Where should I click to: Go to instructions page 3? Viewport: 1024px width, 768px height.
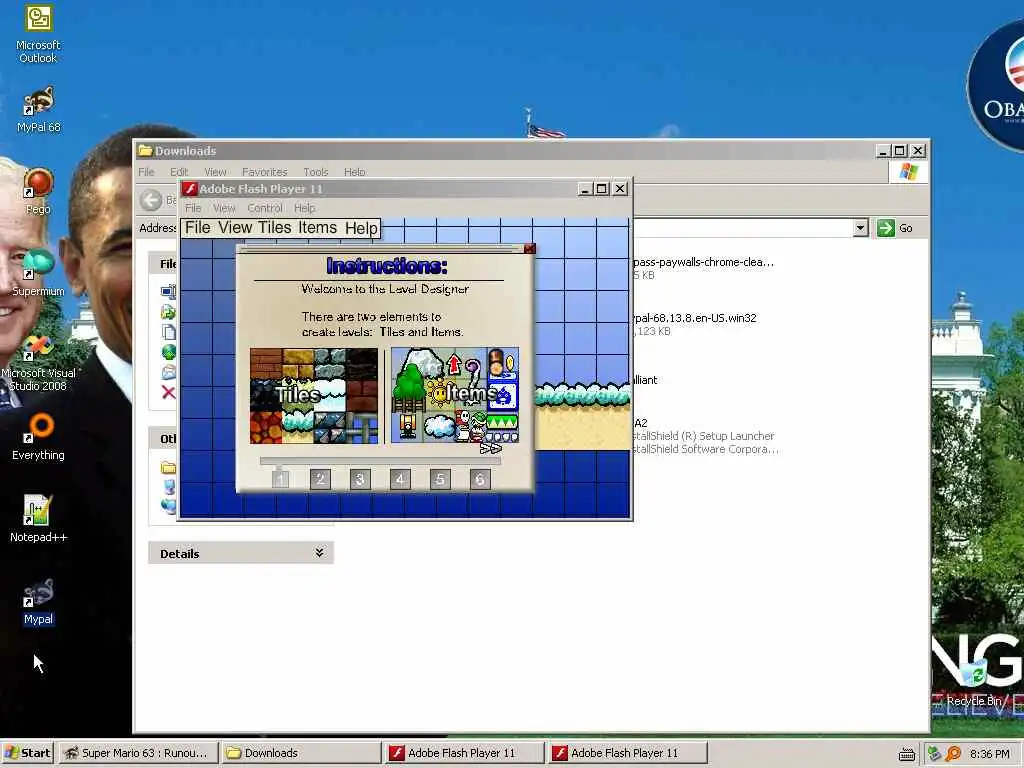(360, 479)
